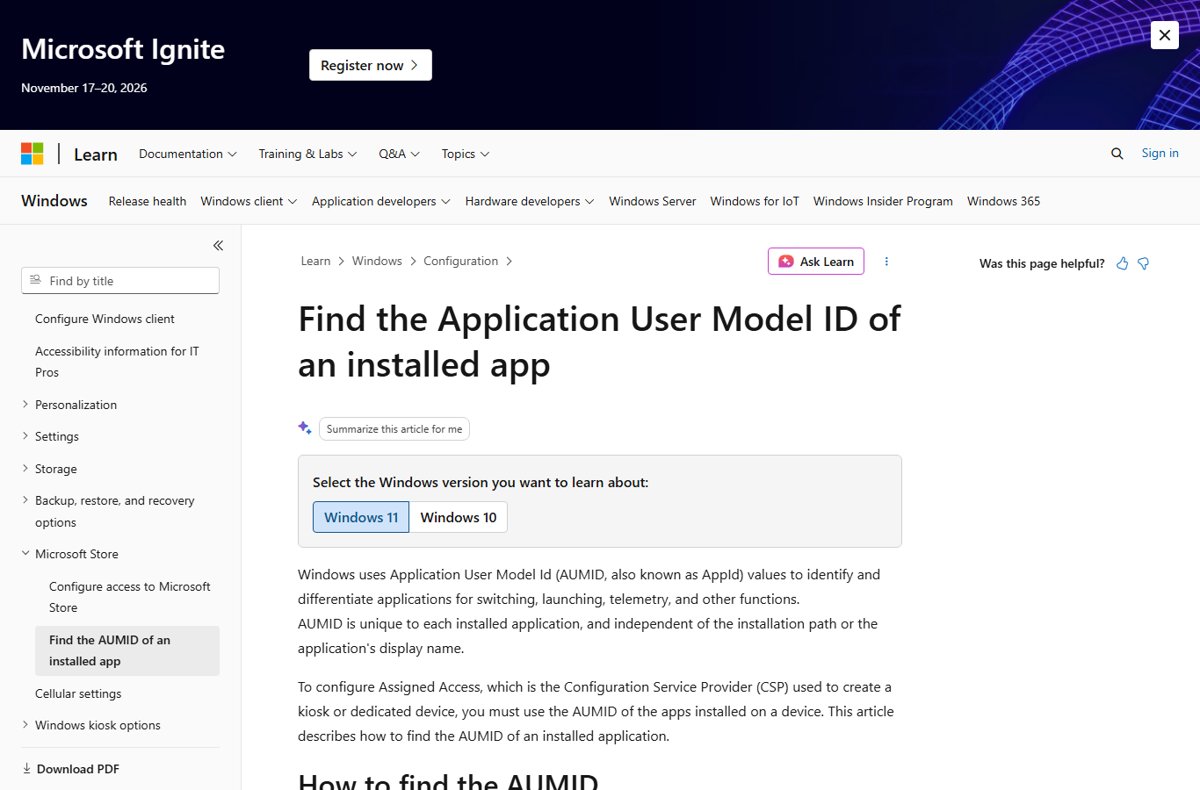
Task: Open Windows Insider Program nav item
Action: (x=883, y=201)
